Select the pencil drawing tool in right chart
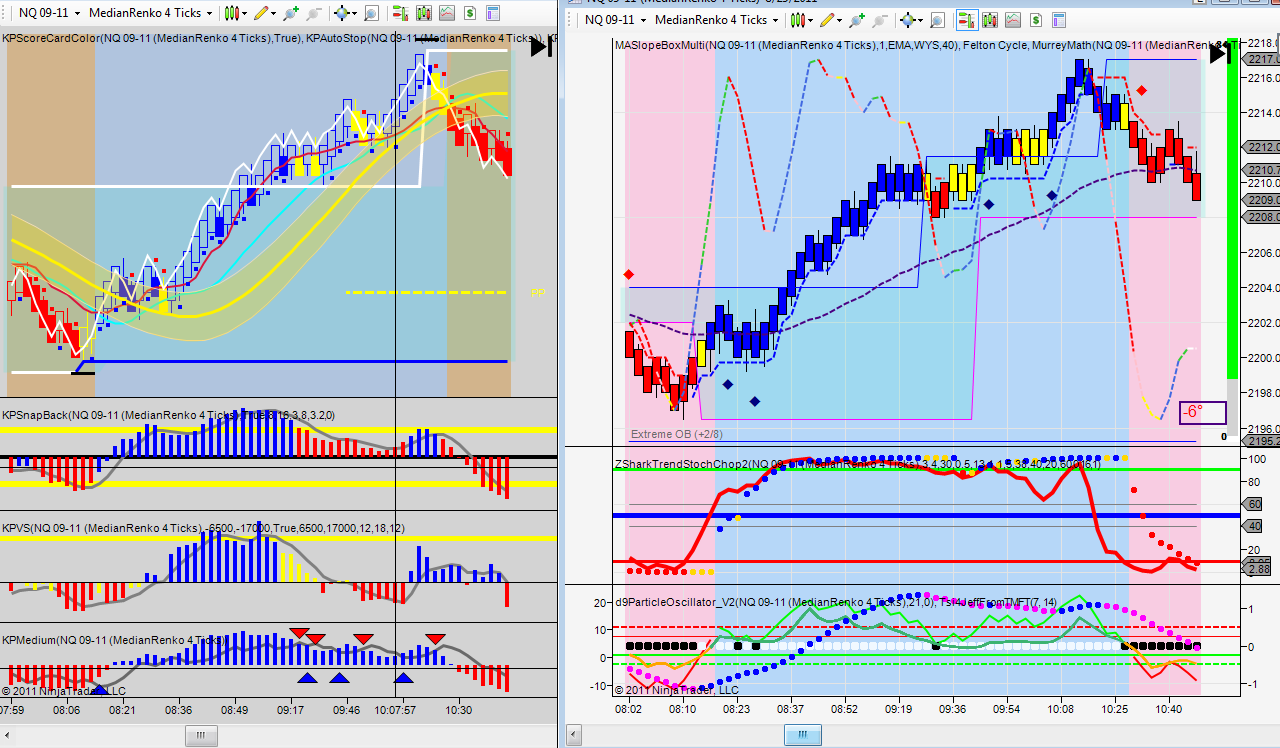The height and width of the screenshot is (748, 1280). click(x=828, y=20)
